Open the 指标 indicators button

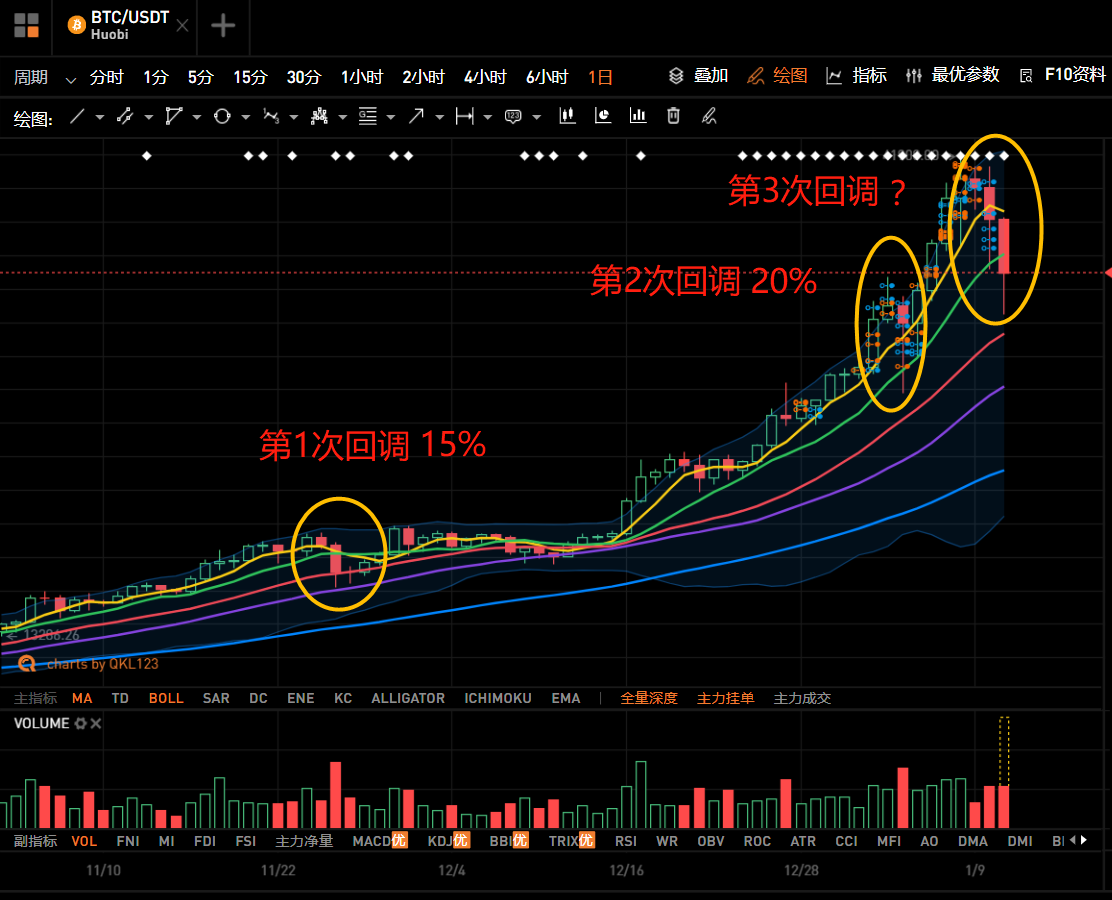[856, 75]
